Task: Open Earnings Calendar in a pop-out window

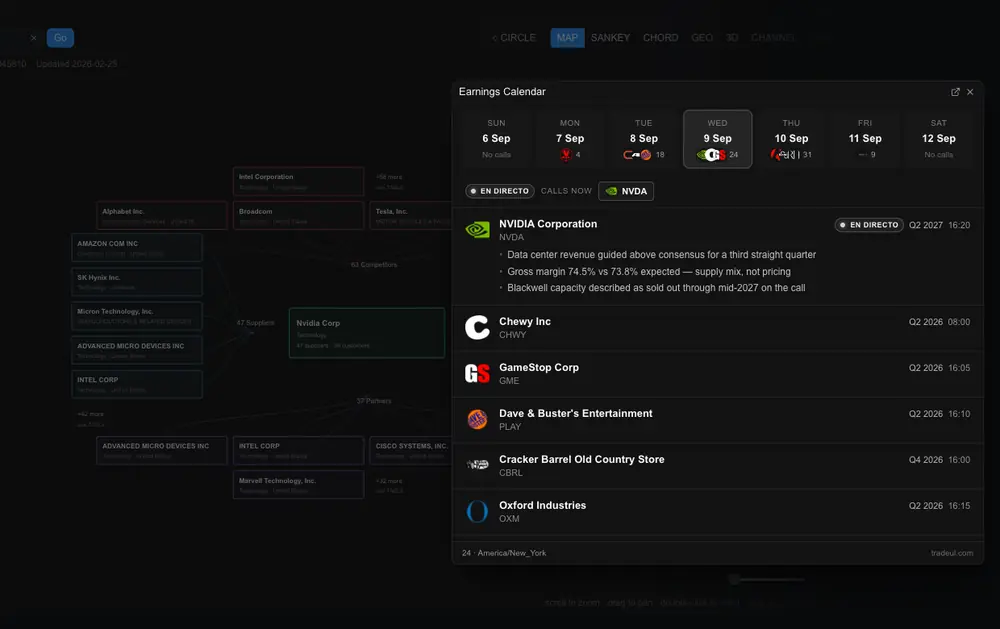Action: [x=955, y=92]
